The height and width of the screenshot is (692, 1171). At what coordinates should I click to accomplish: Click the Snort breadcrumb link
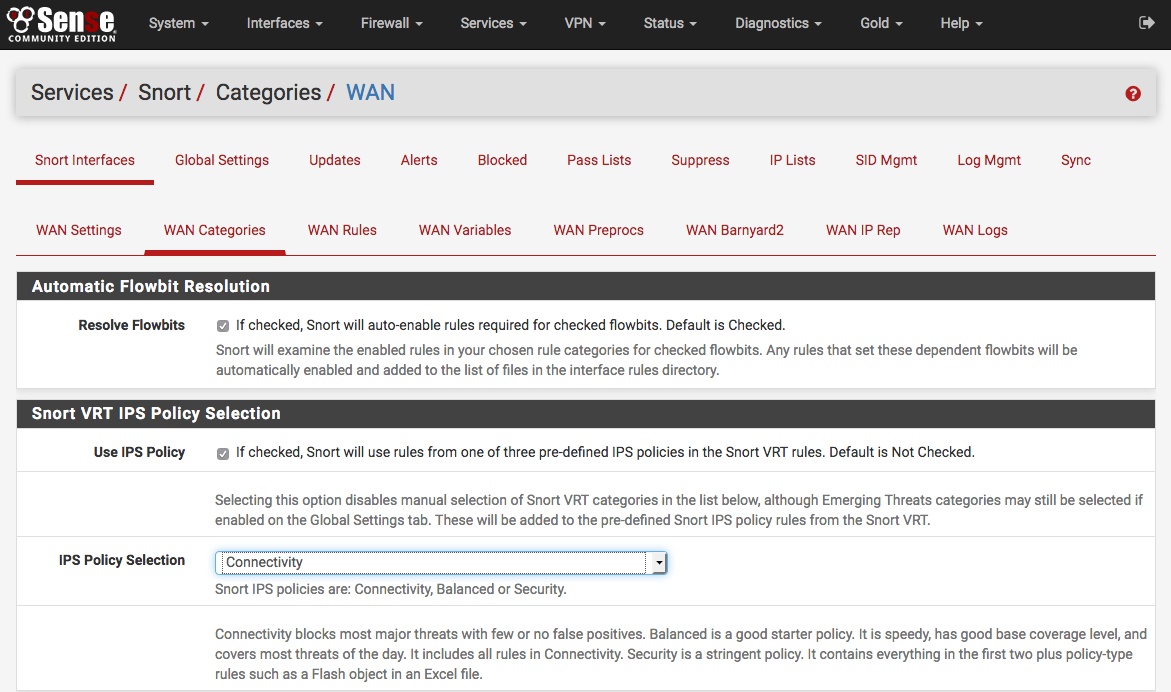click(164, 93)
